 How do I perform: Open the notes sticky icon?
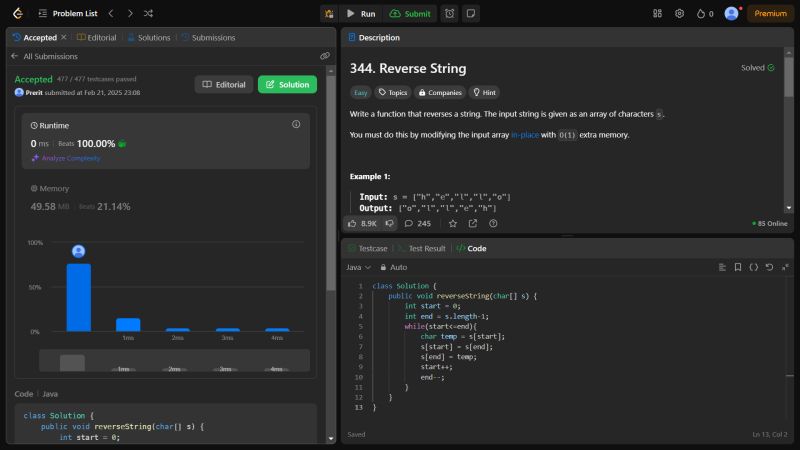471,14
